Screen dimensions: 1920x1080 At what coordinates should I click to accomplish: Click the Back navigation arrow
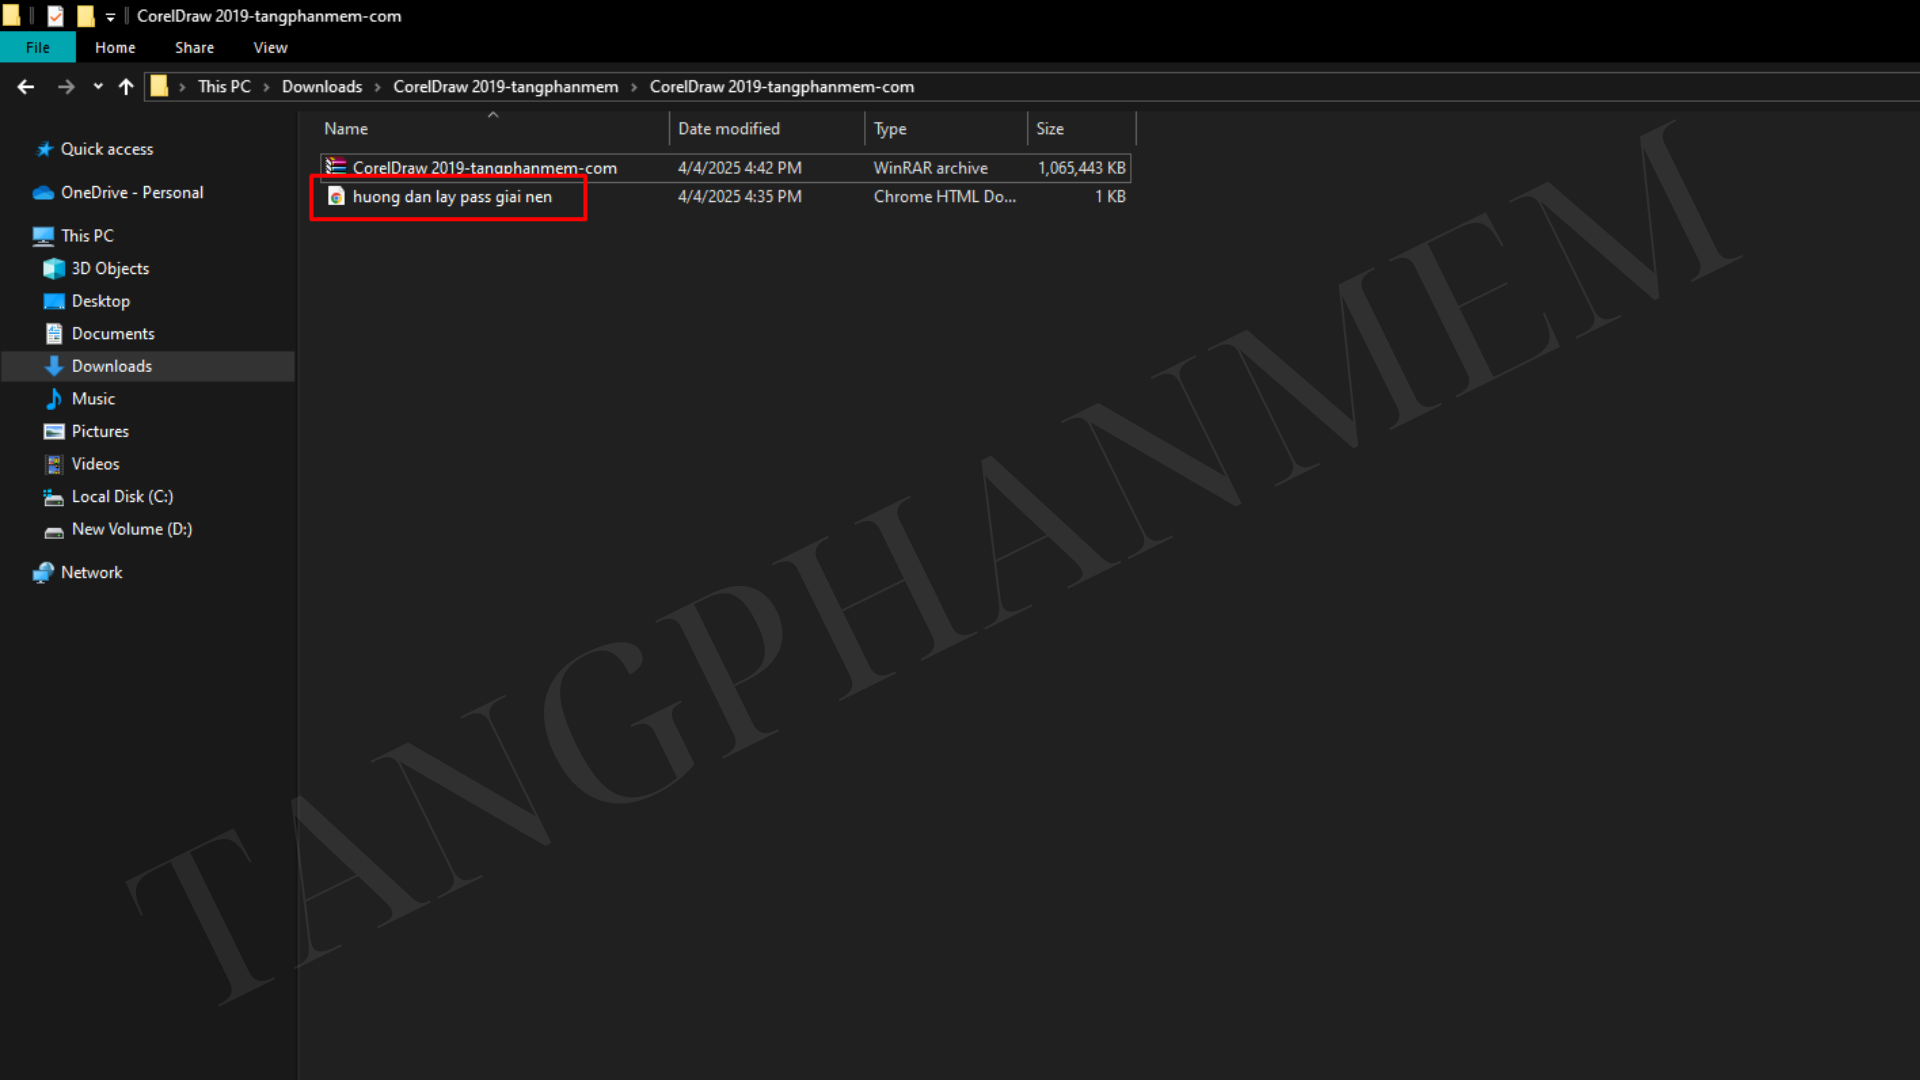[26, 87]
